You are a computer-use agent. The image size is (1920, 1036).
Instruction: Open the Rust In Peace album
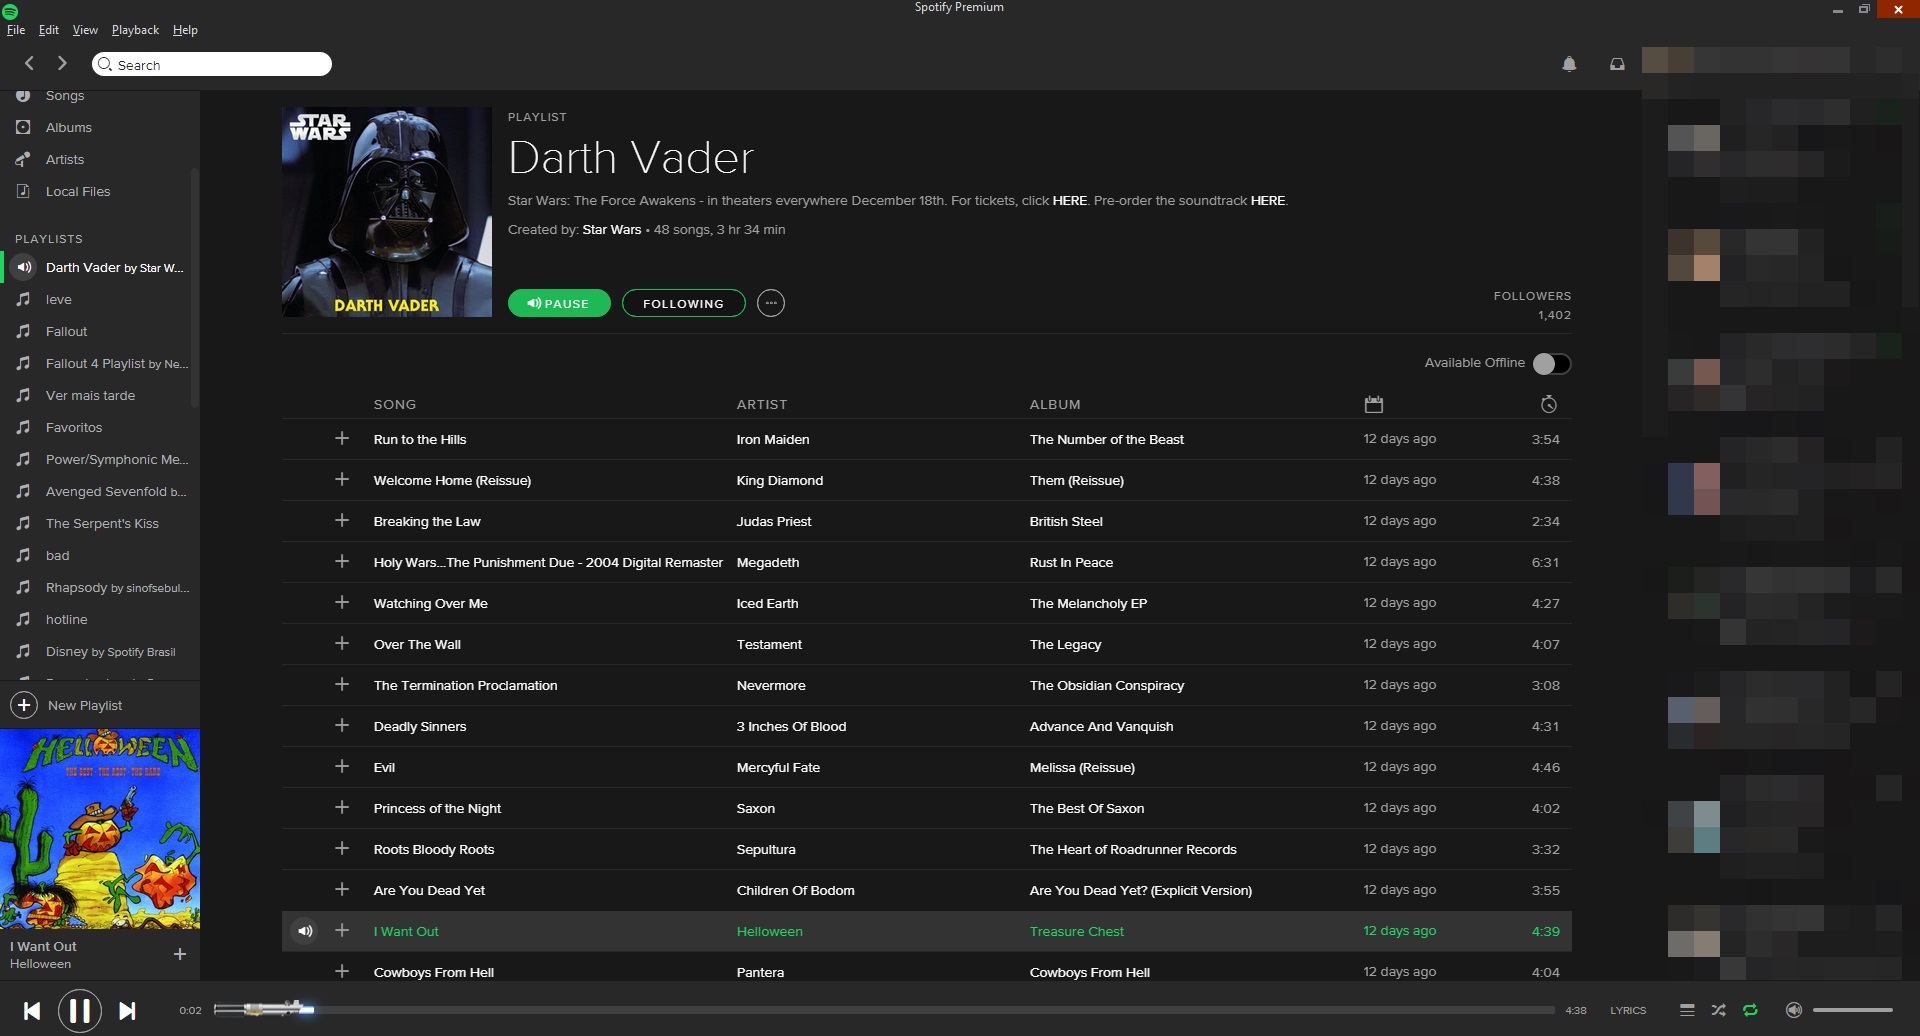click(x=1071, y=562)
